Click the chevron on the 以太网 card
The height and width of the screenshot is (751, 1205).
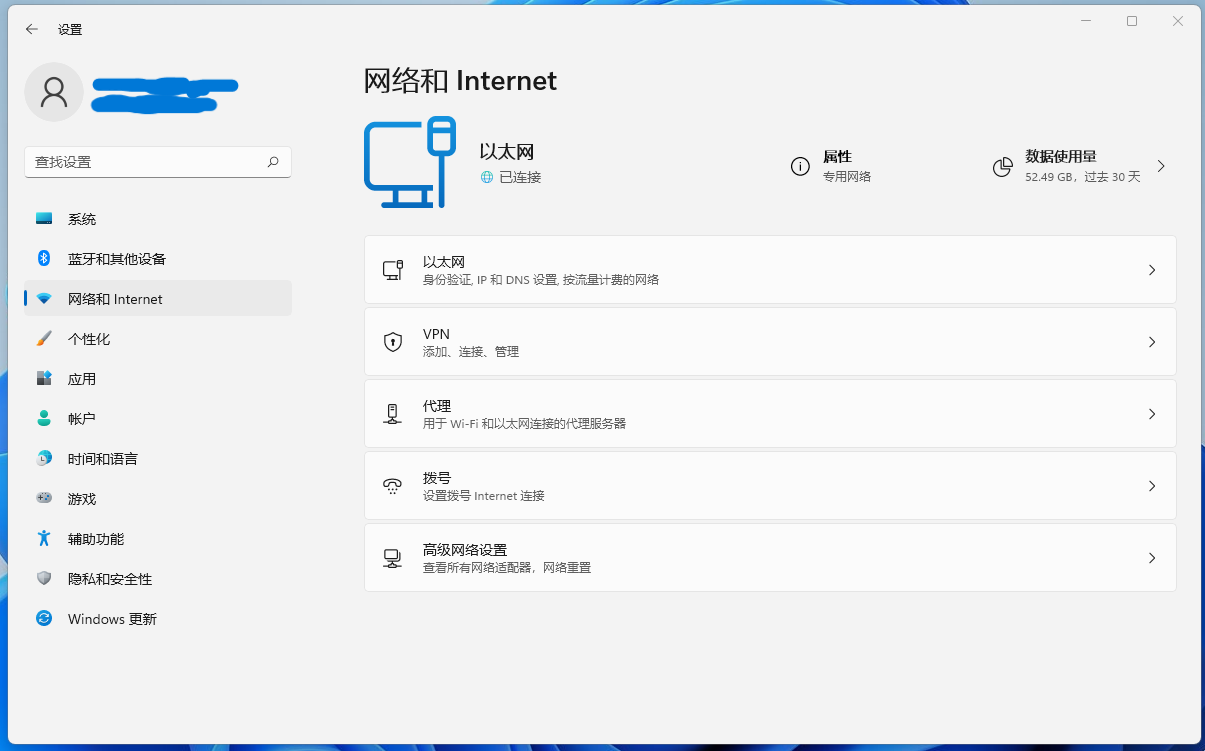click(1152, 270)
